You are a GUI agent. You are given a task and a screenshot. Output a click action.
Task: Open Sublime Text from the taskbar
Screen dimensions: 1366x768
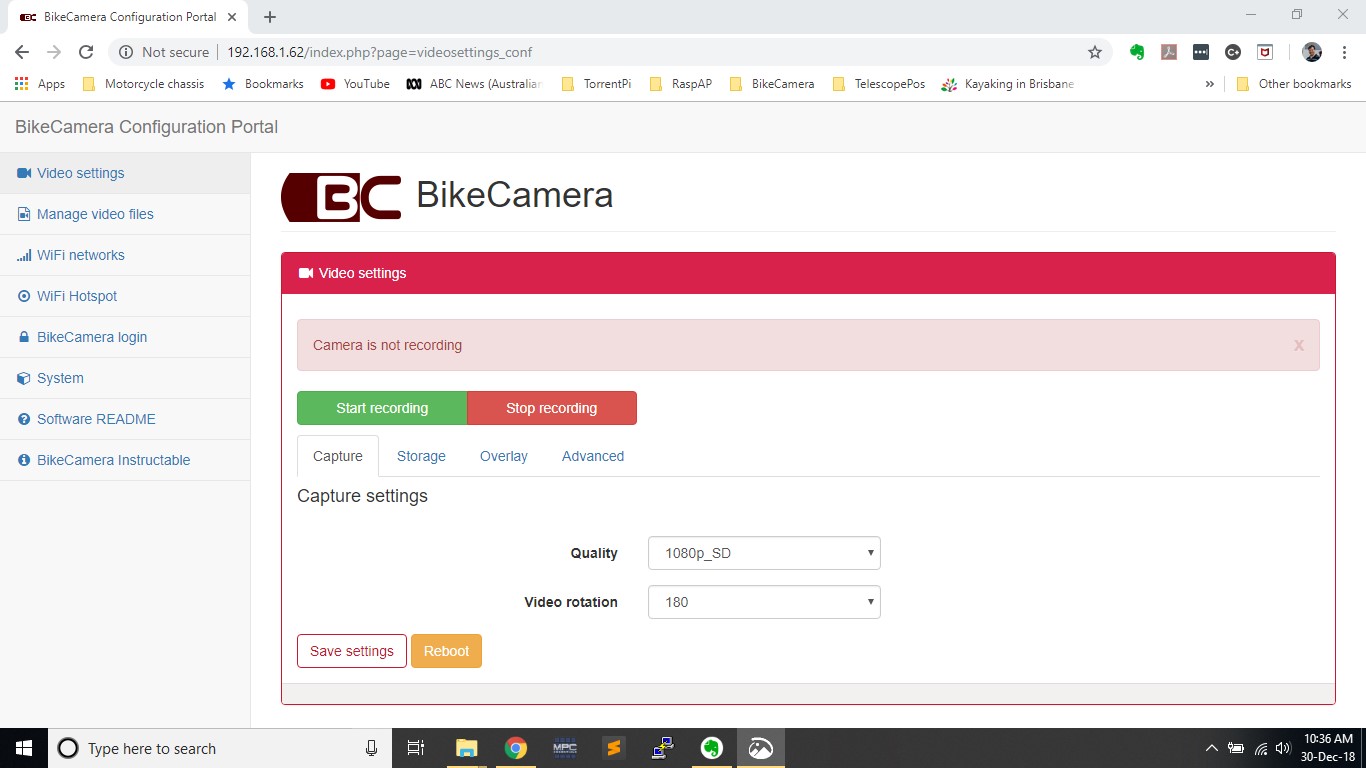click(x=614, y=748)
